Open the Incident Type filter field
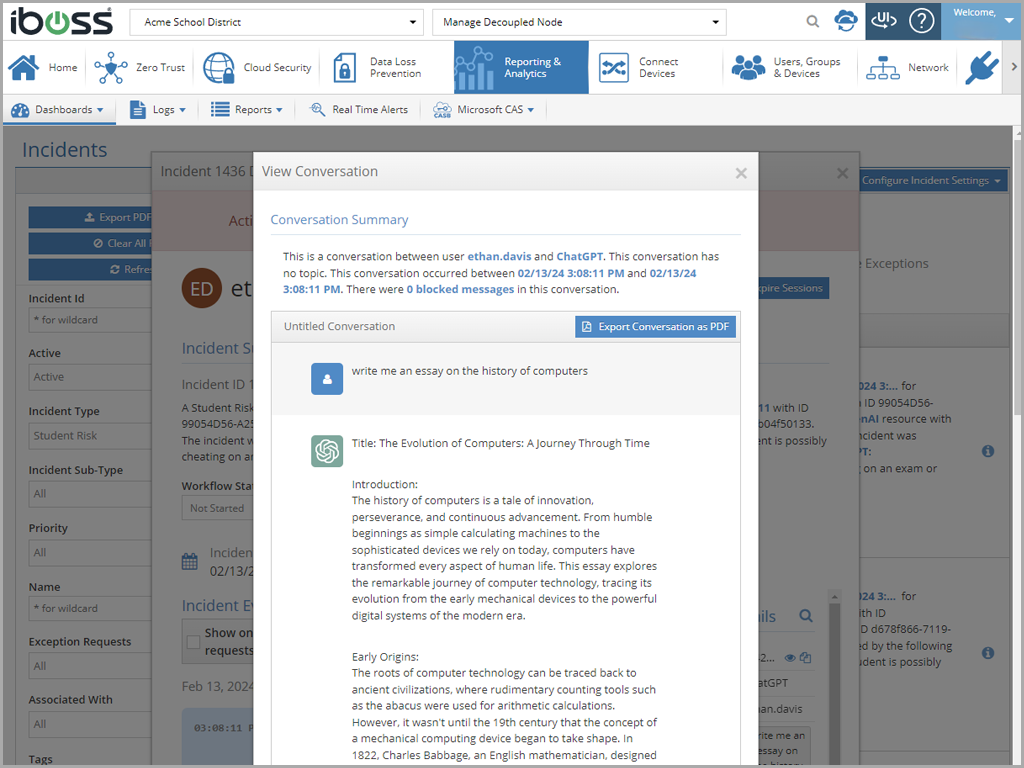 (90, 436)
